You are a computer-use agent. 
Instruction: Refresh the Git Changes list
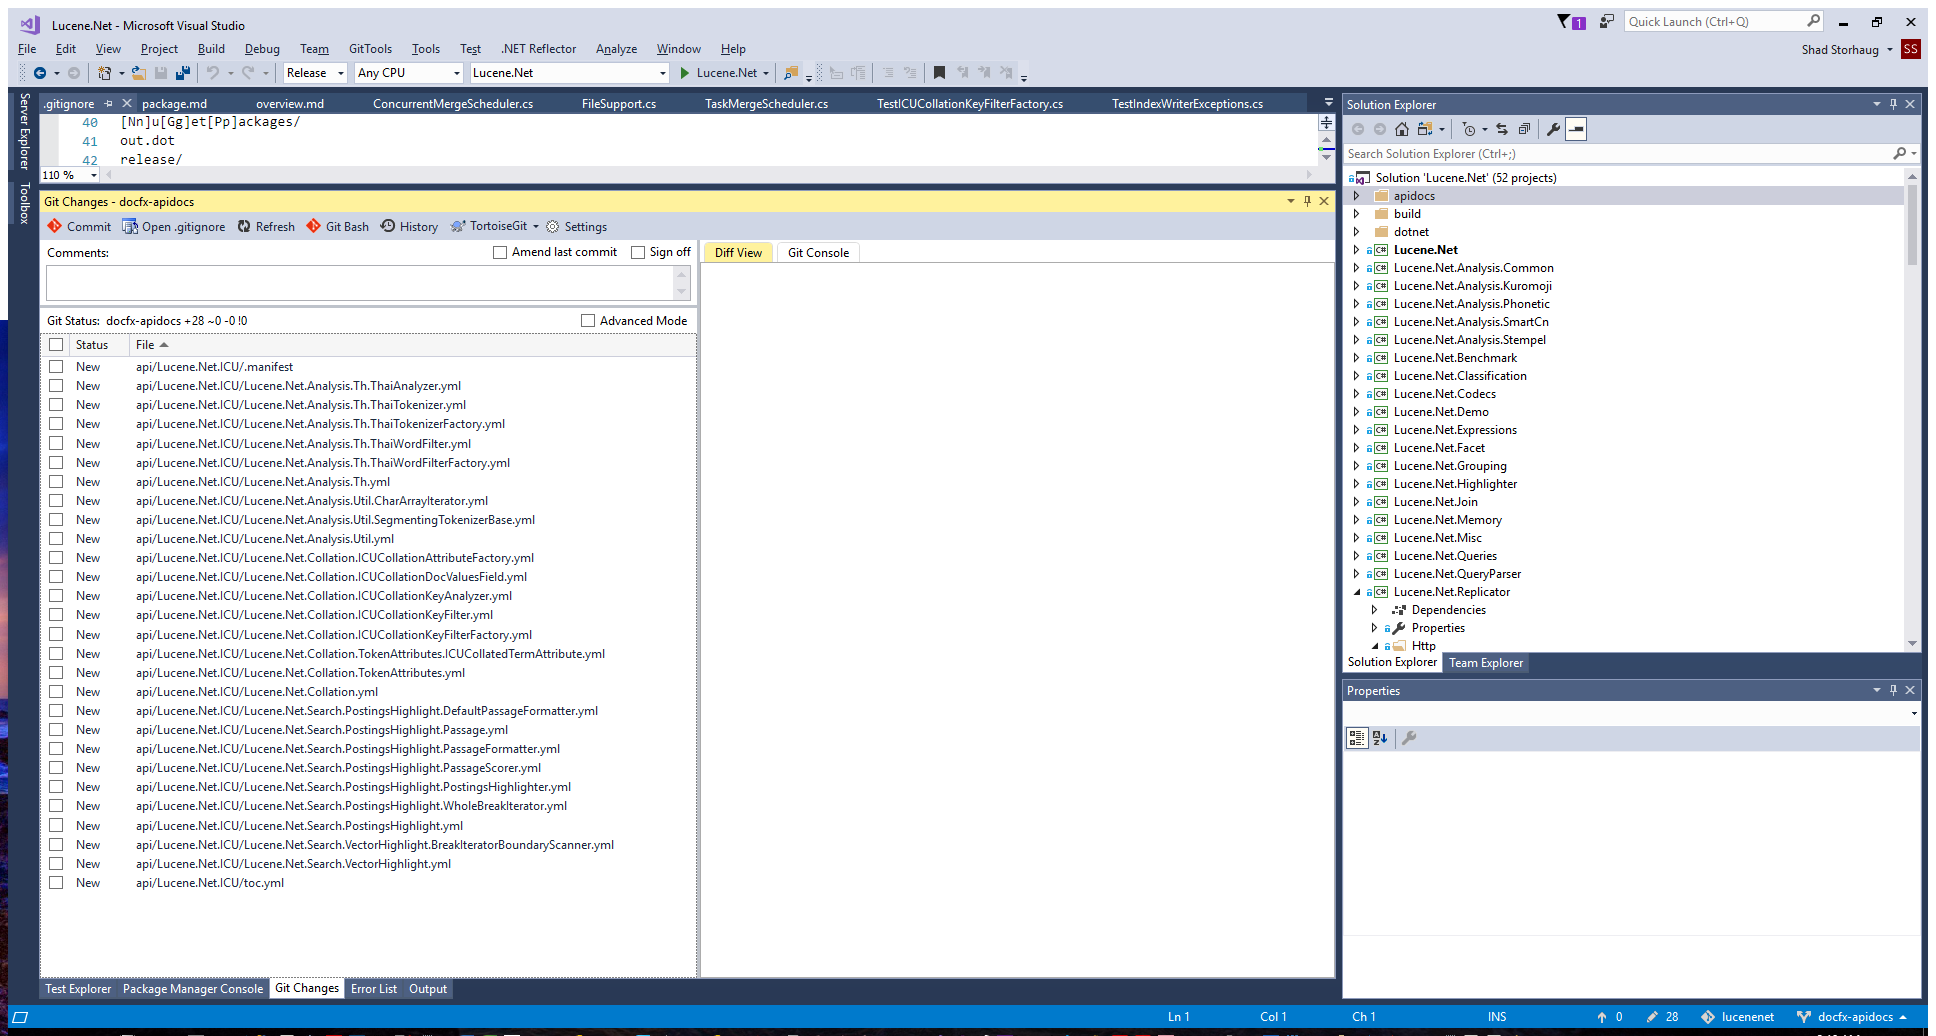266,227
